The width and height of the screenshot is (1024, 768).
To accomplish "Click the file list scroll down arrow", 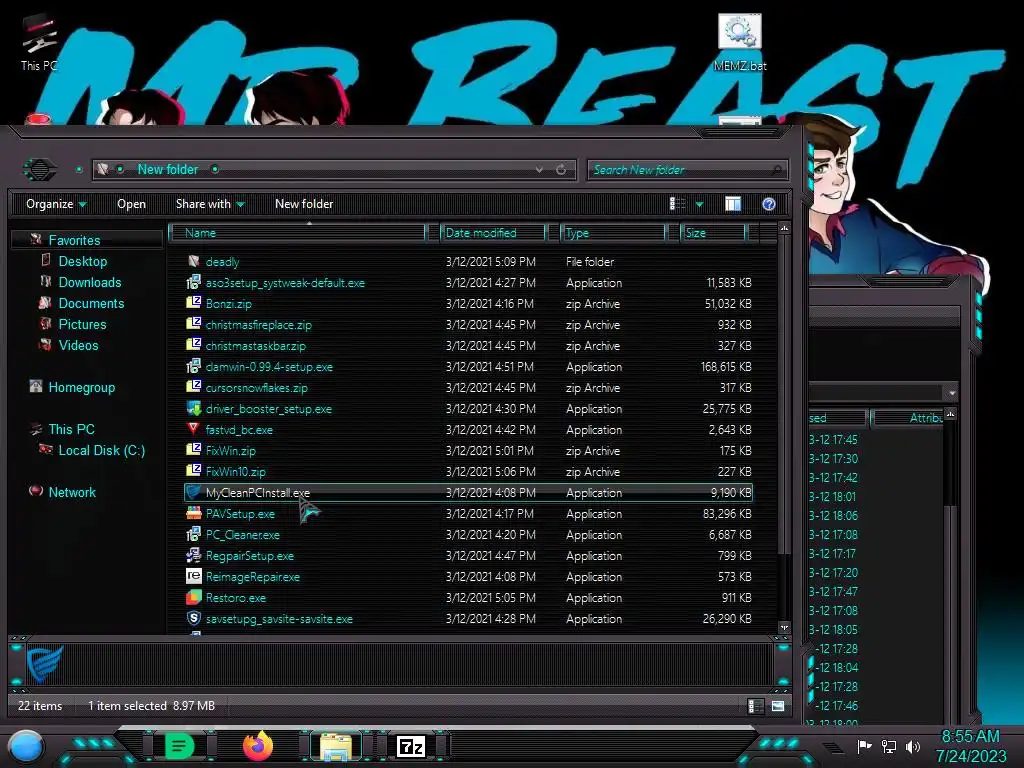I will [x=784, y=628].
